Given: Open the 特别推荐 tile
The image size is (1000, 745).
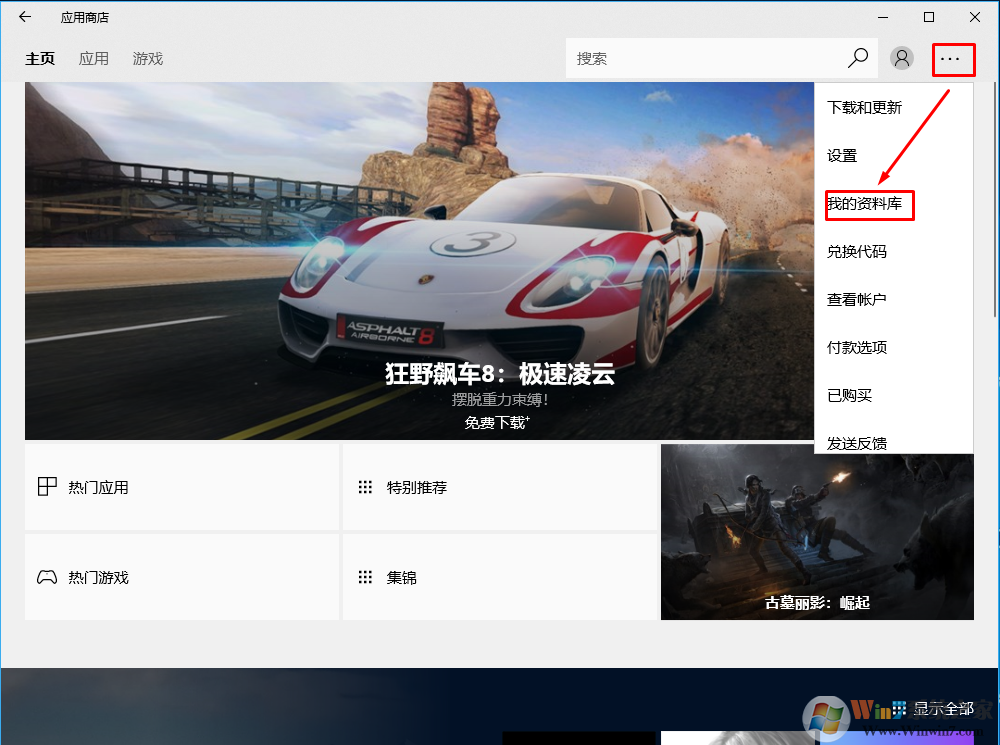Looking at the screenshot, I should point(500,487).
